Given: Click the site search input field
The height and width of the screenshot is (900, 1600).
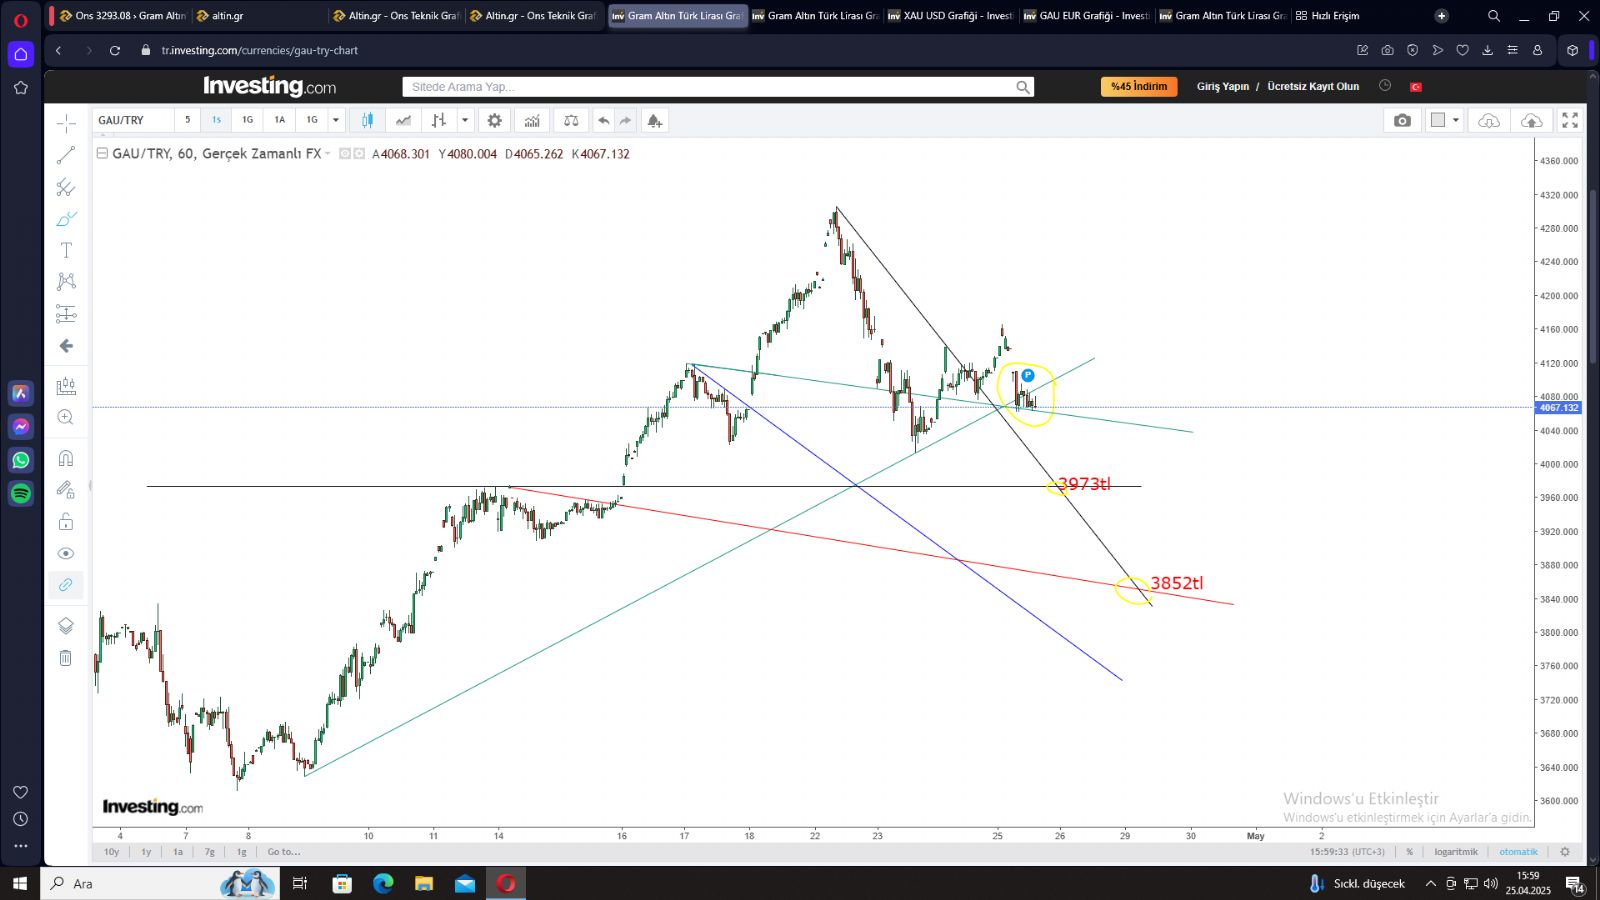Looking at the screenshot, I should click(x=718, y=87).
